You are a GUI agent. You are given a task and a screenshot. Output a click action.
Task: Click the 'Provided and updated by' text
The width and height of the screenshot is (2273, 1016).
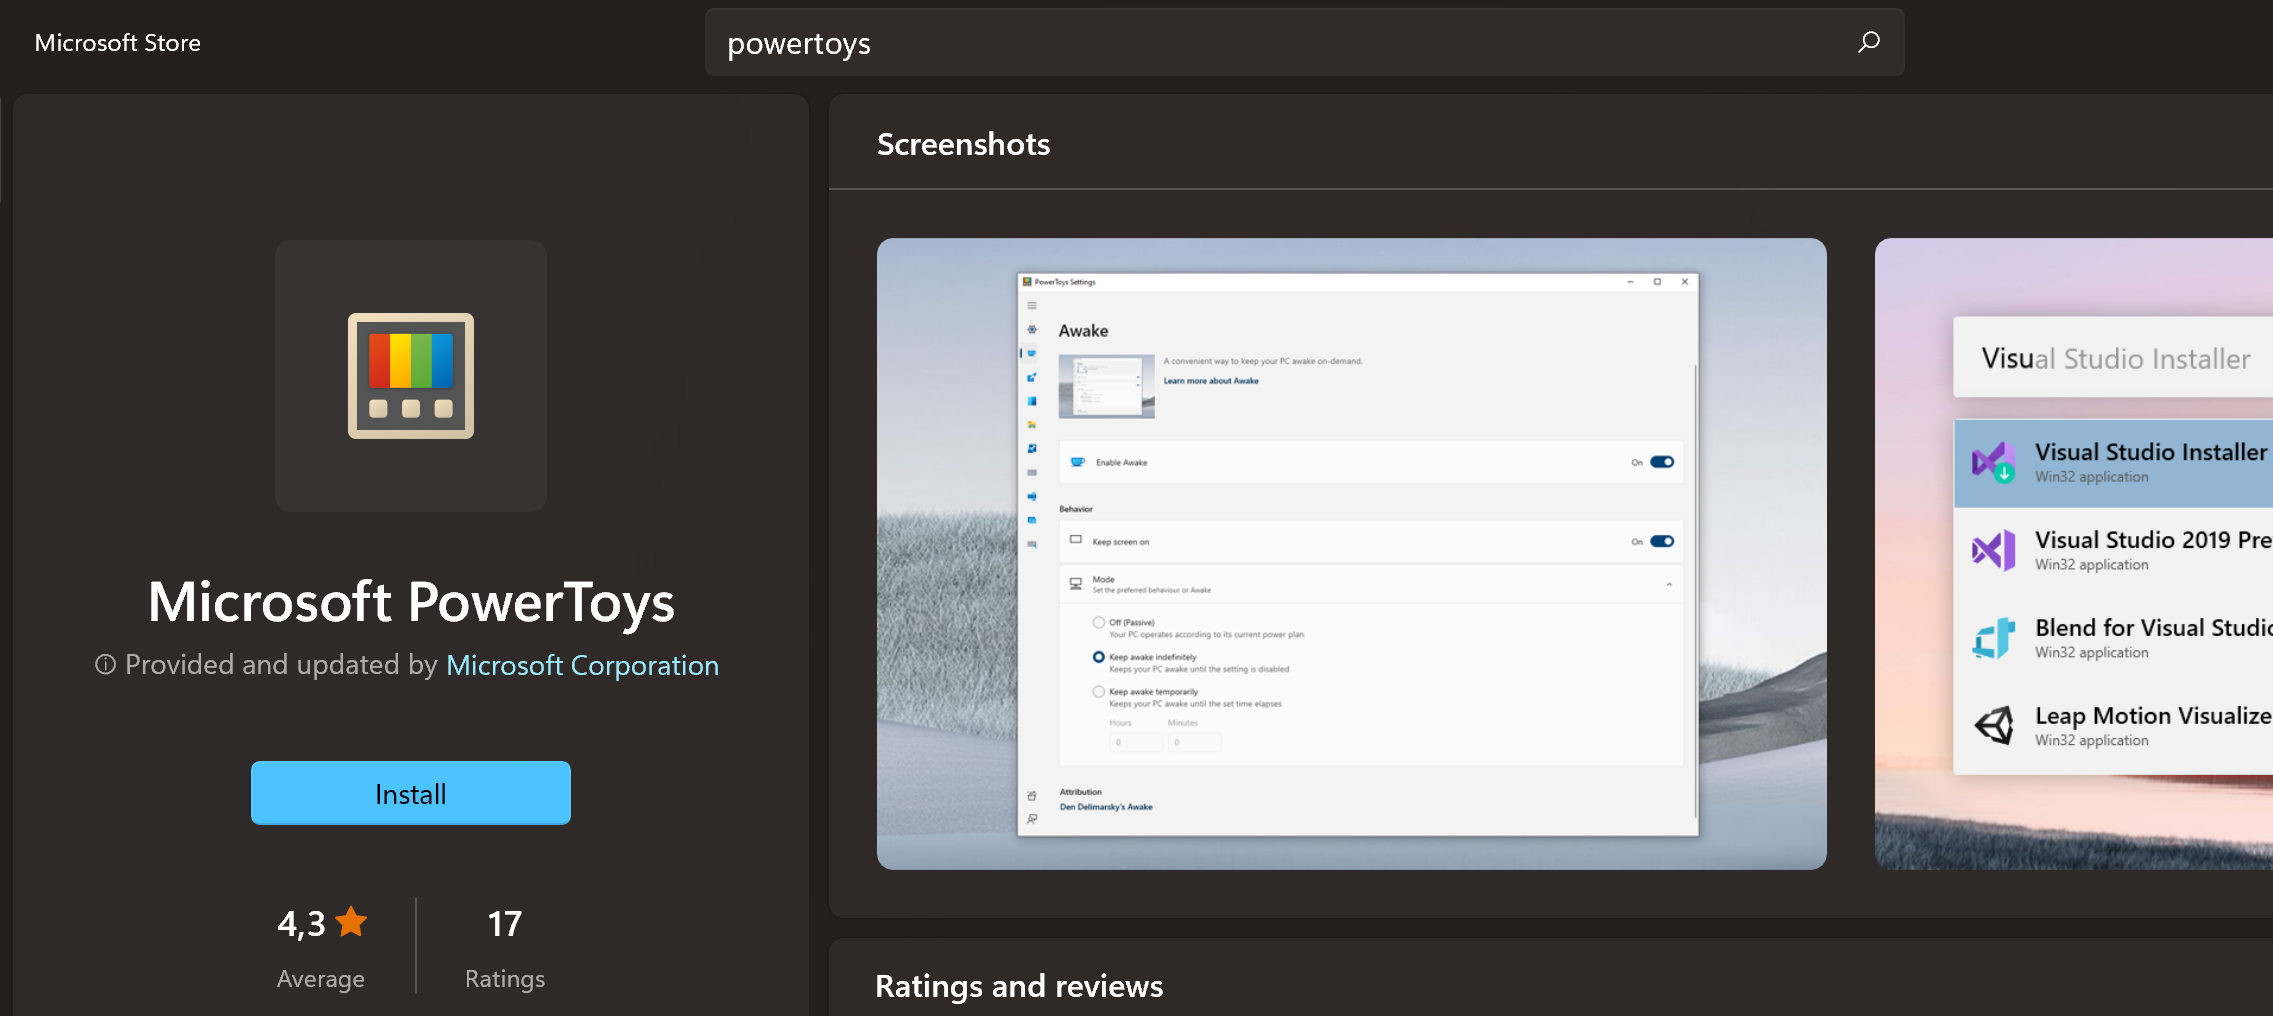coord(281,665)
